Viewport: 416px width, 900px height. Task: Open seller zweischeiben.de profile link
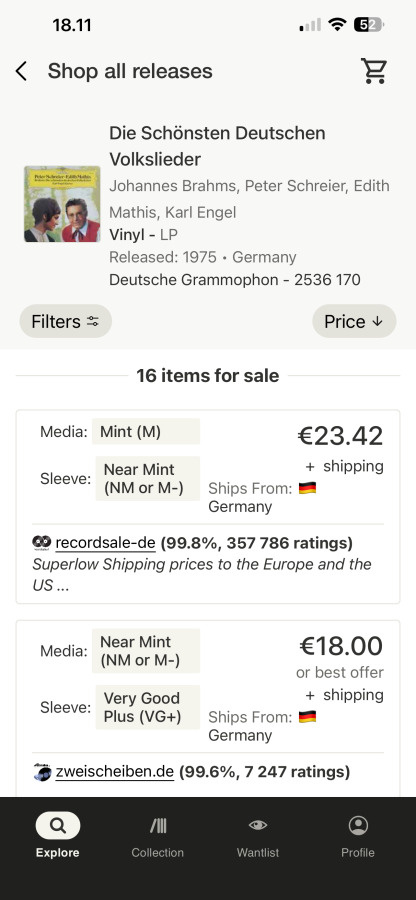click(114, 772)
